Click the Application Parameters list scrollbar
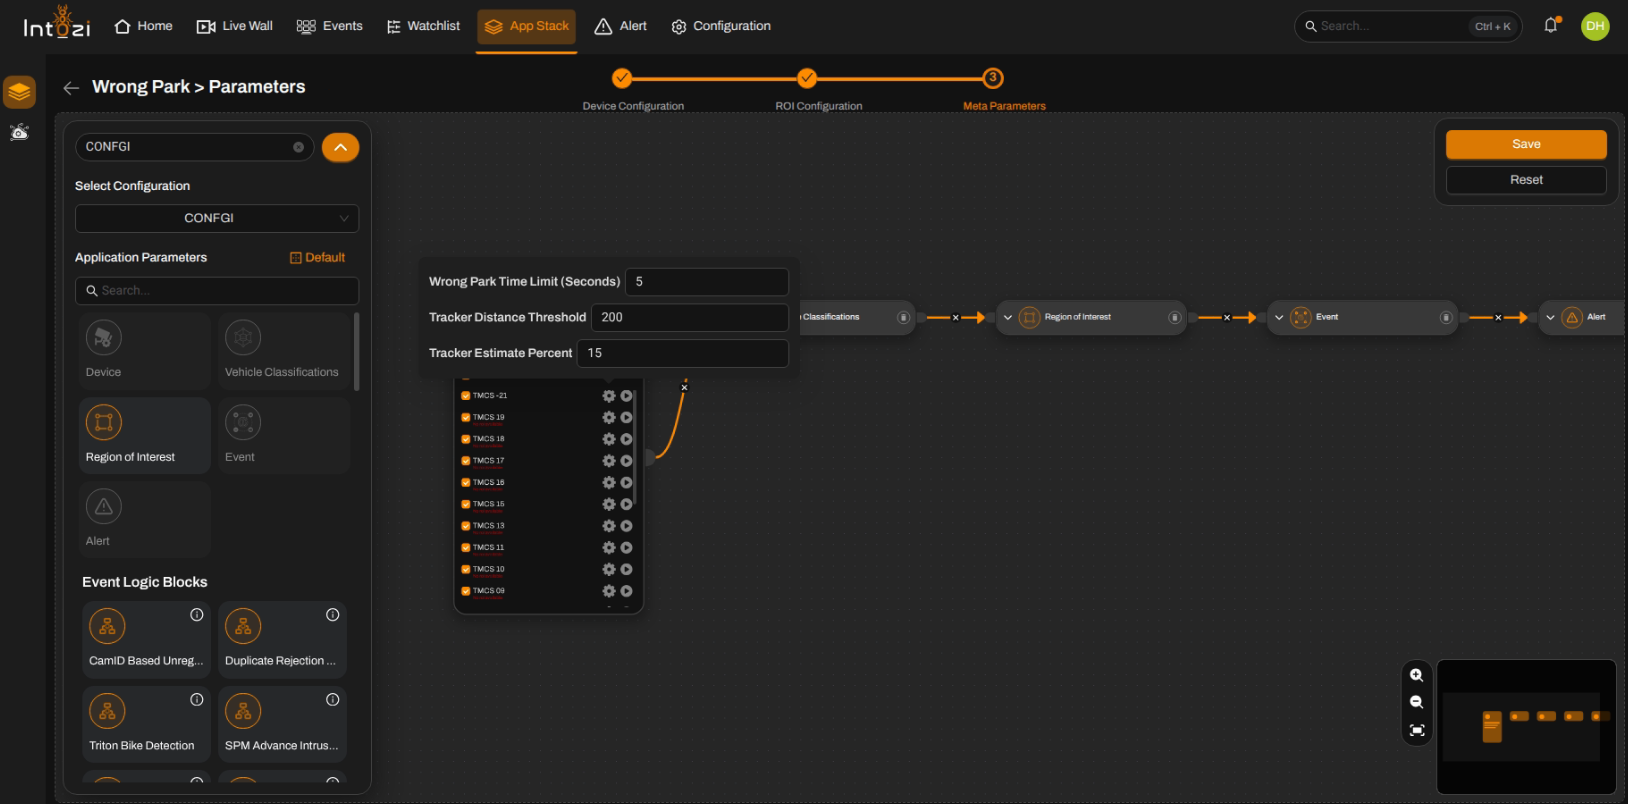This screenshot has height=804, width=1628. pyautogui.click(x=357, y=351)
